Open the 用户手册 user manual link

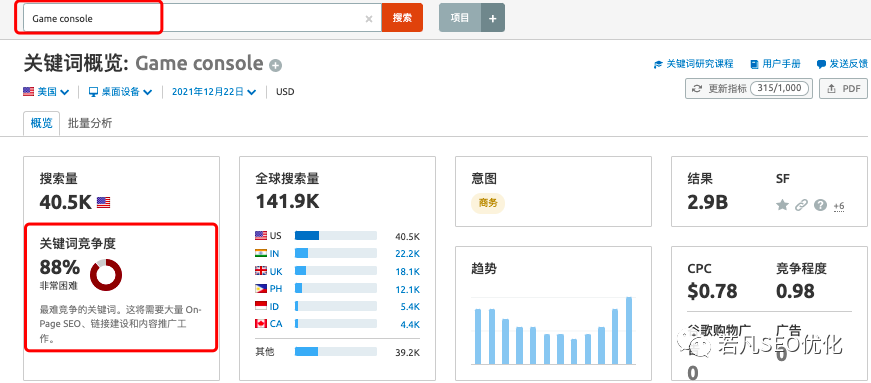tap(775, 64)
